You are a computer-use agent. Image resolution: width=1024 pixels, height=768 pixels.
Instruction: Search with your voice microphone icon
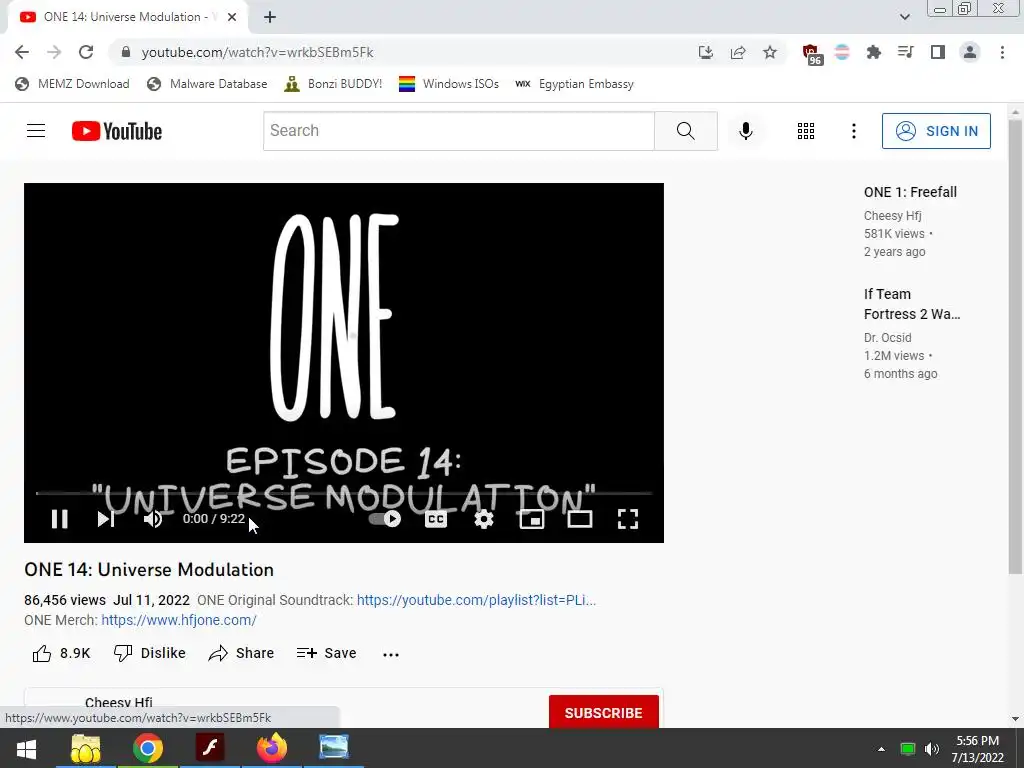coord(746,131)
